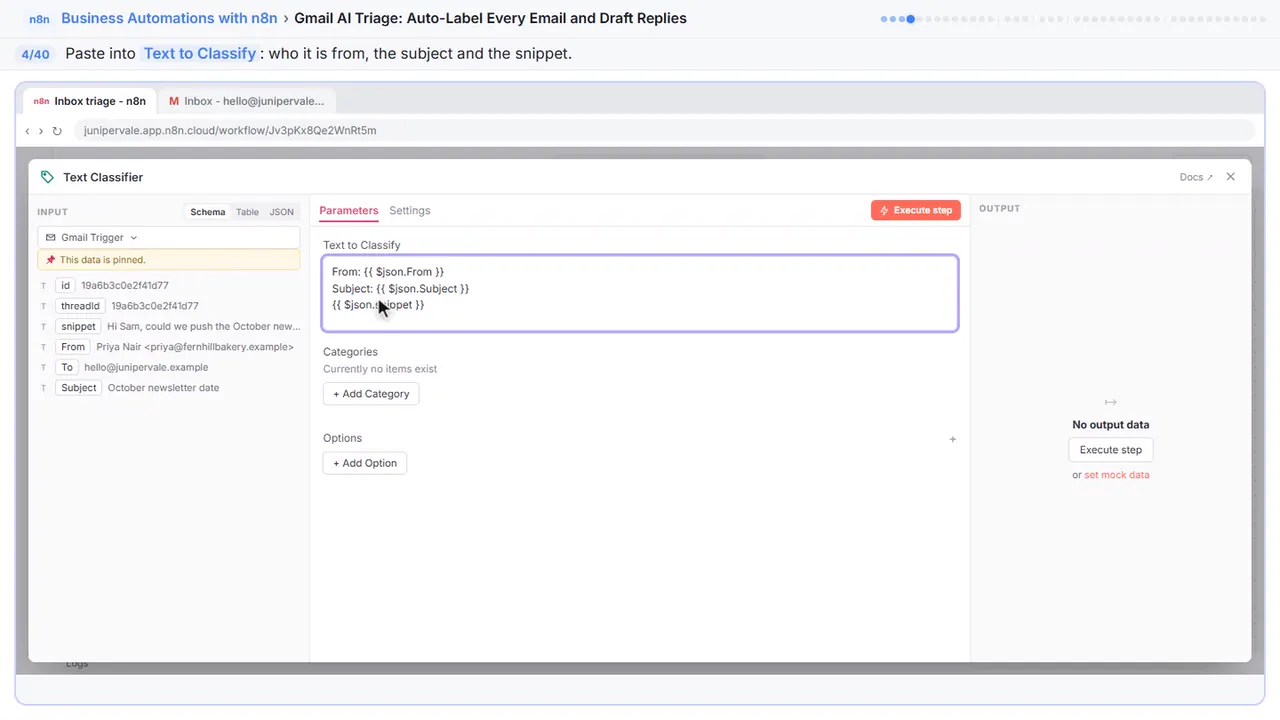Click the plus icon beside Options
The height and width of the screenshot is (720, 1280).
953,439
